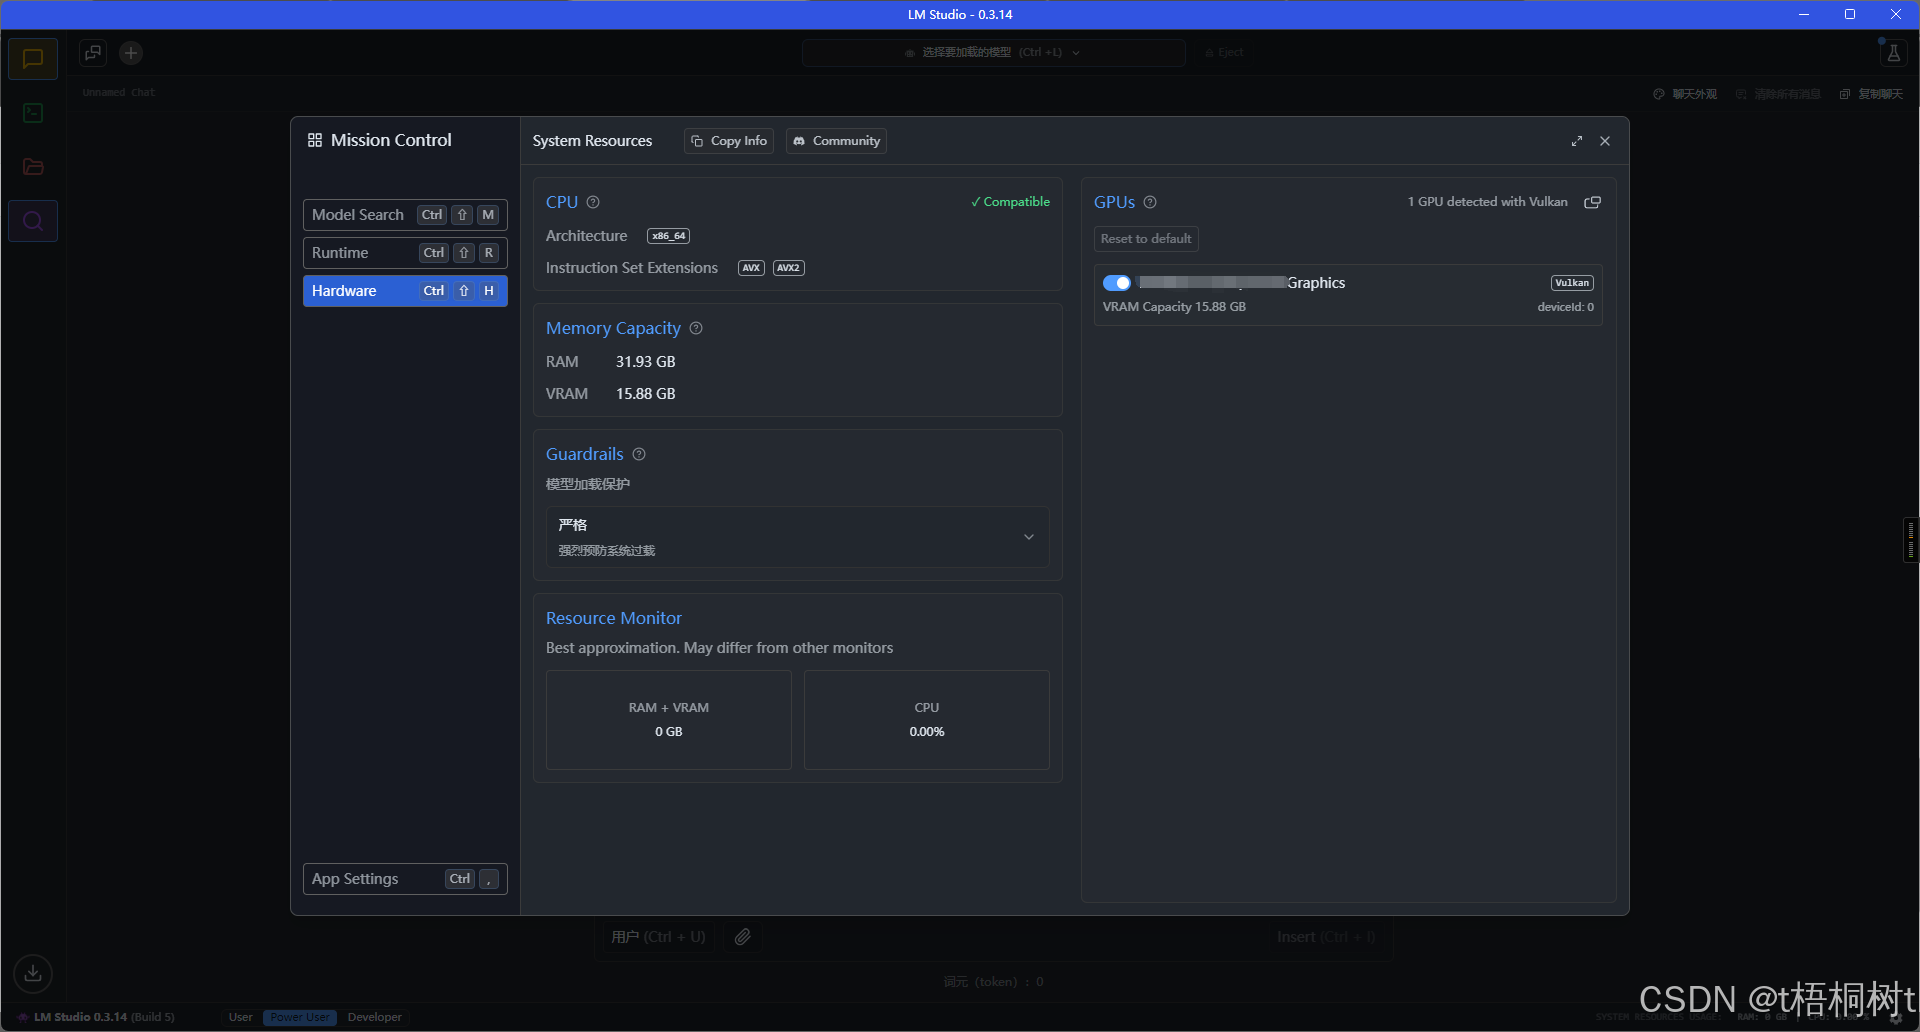Click the AVX2 extension badge
The width and height of the screenshot is (1920, 1032).
click(789, 268)
